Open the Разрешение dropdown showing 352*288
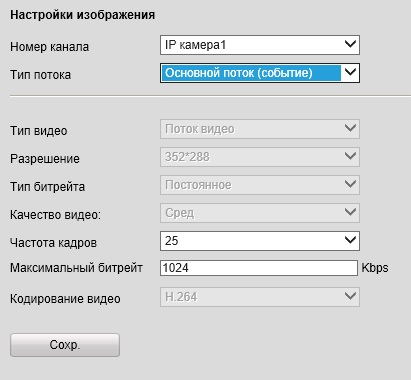The image size is (411, 380). [260, 157]
